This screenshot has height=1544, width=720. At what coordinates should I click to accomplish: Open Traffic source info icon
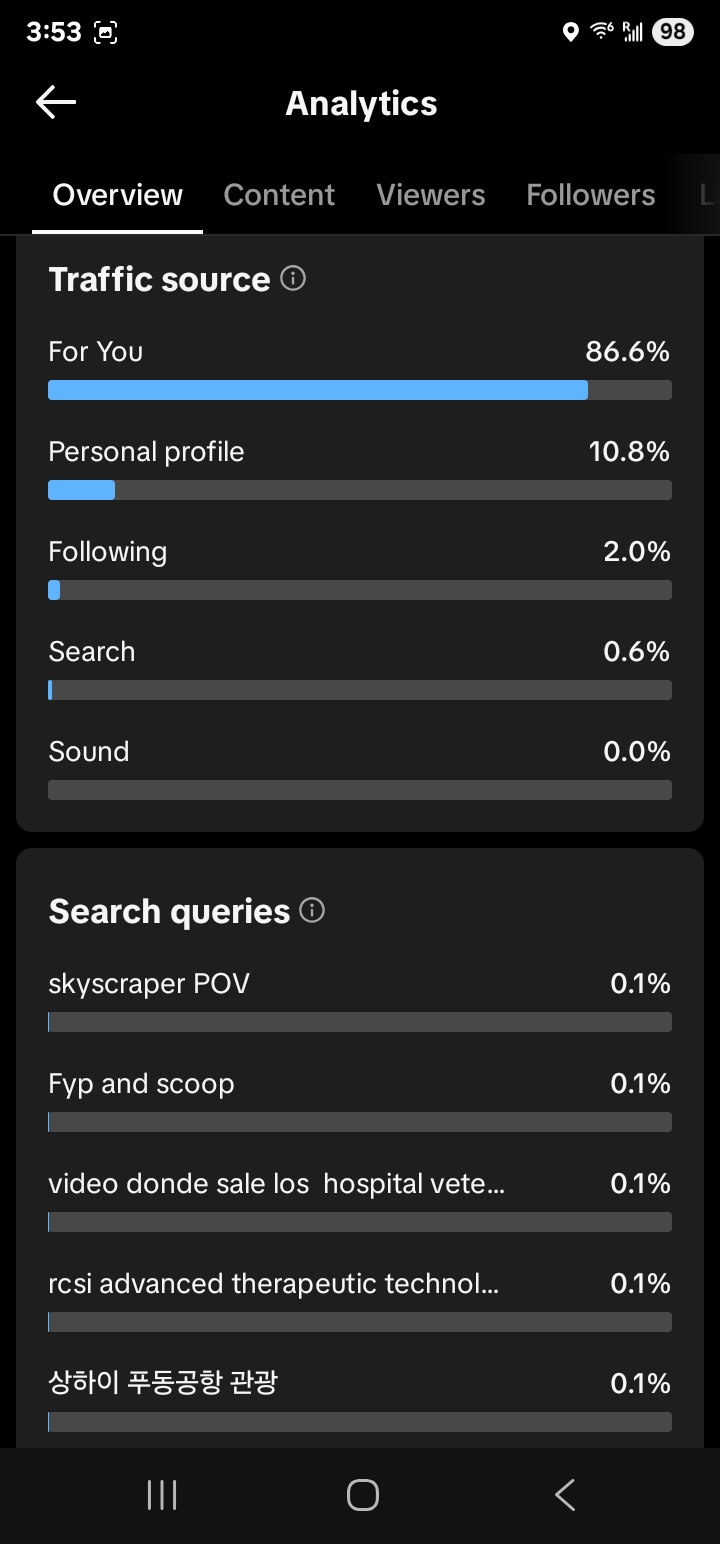(x=293, y=279)
